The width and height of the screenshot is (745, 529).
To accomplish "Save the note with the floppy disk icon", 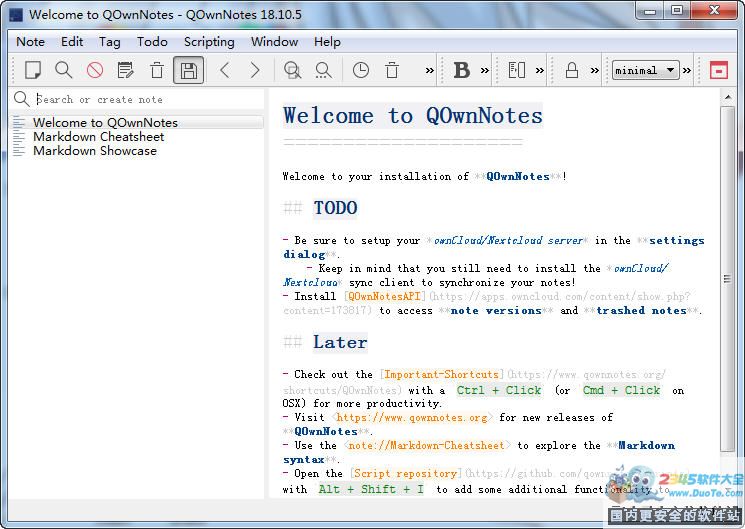I will [189, 70].
